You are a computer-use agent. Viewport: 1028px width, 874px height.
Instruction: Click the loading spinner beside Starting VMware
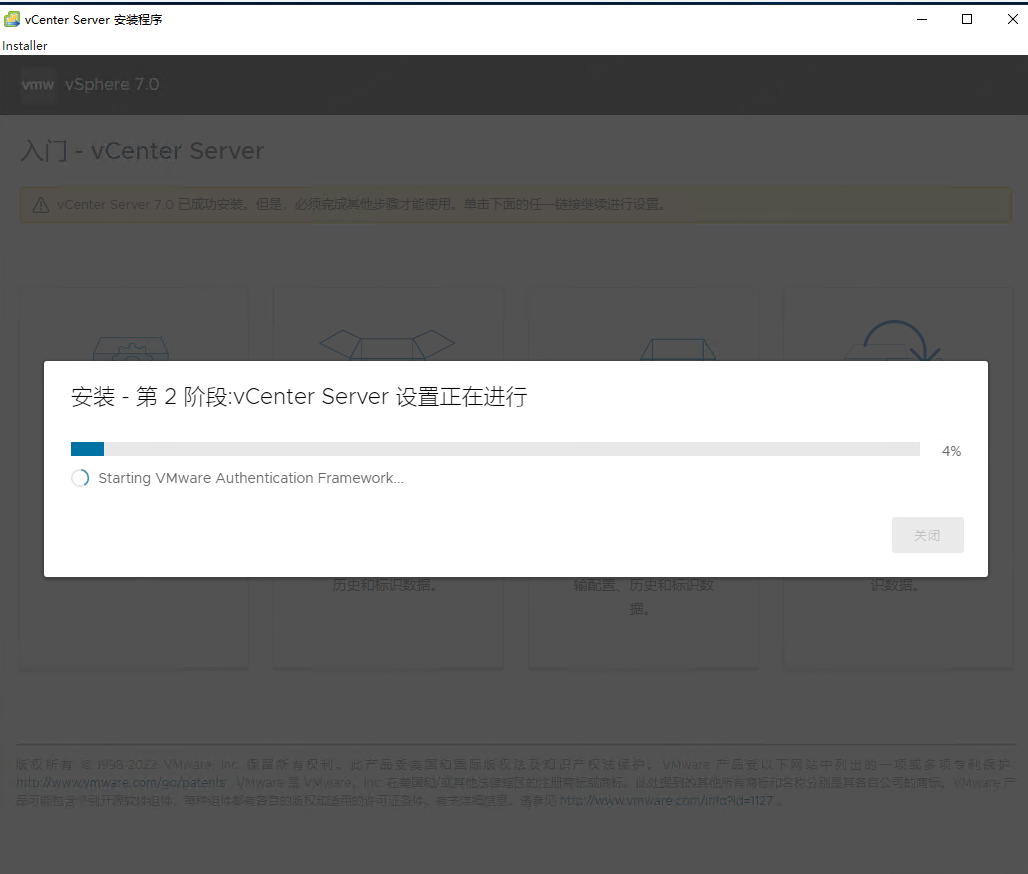tap(80, 478)
